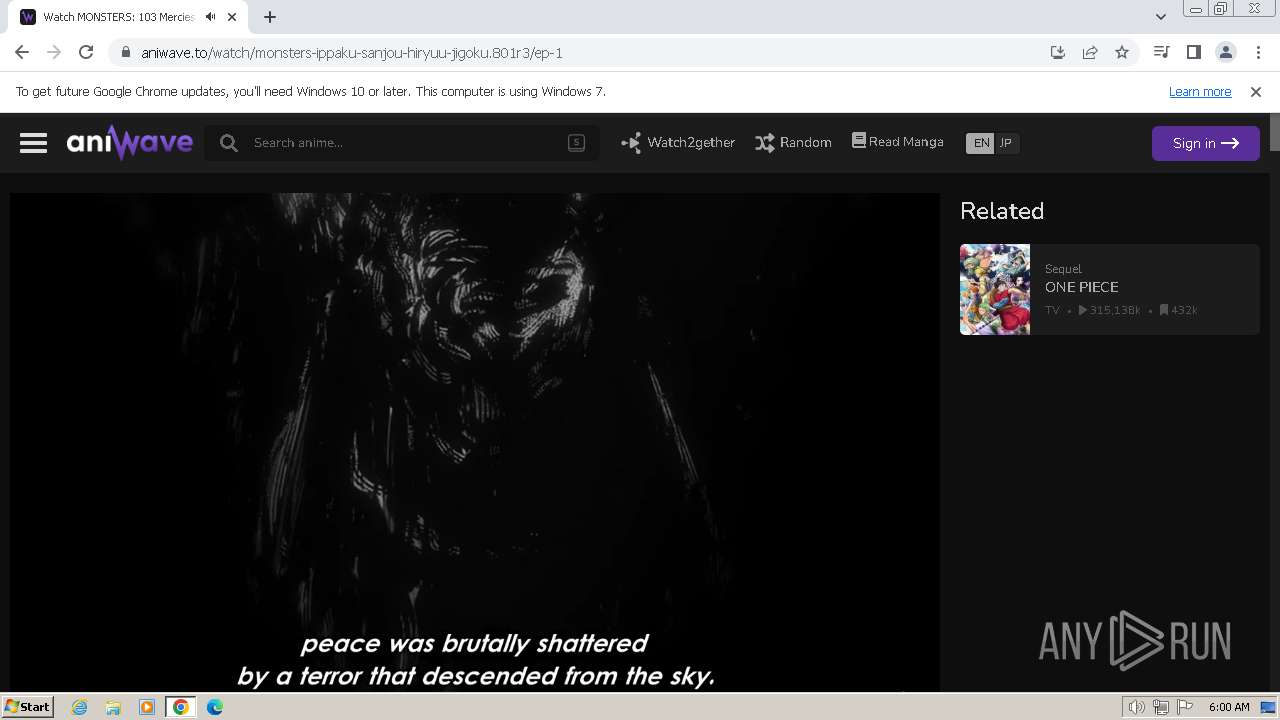Image resolution: width=1280 pixels, height=720 pixels.
Task: Open a Random anime
Action: (x=793, y=143)
